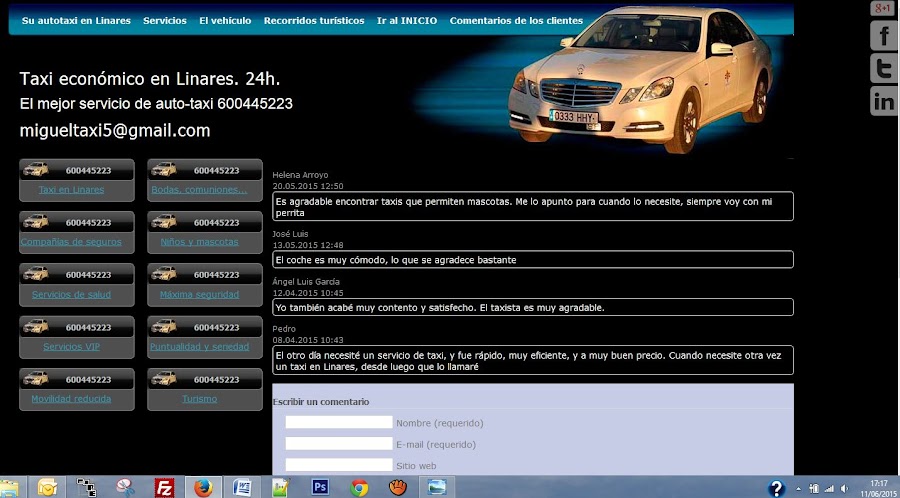The width and height of the screenshot is (900, 498).
Task: Visit the Máxima seguridad link
Action: [x=199, y=295]
